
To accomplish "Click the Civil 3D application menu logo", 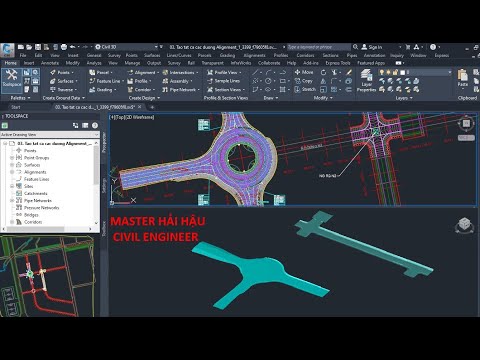I will 7,50.
